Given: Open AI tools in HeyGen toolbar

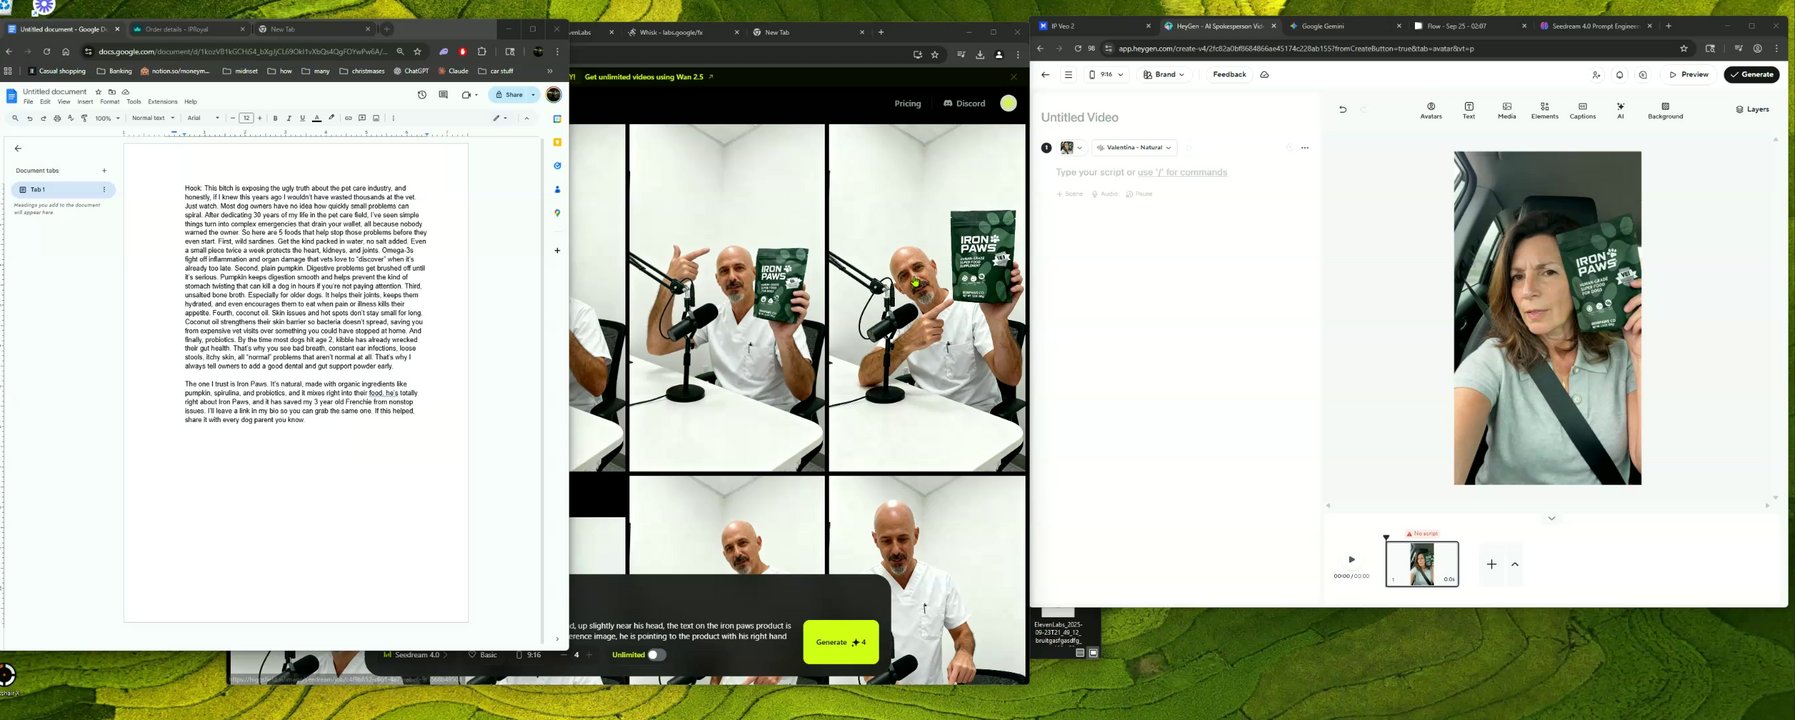Looking at the screenshot, I should [x=1620, y=110].
